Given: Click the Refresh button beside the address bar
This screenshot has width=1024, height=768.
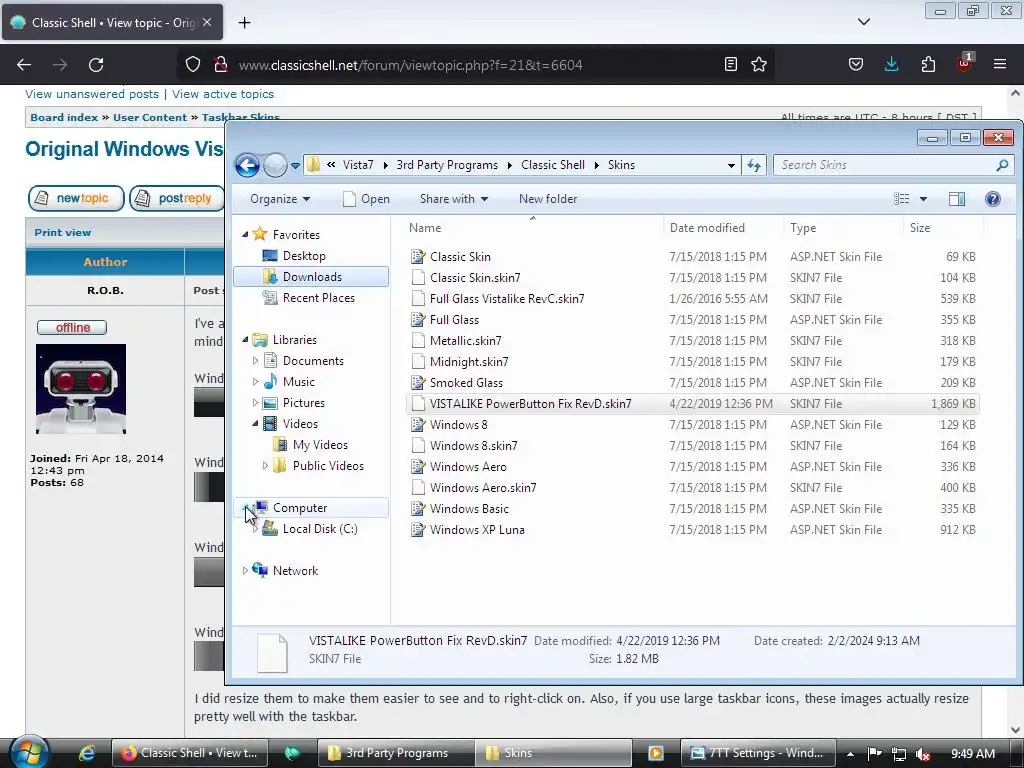Looking at the screenshot, I should pos(754,165).
